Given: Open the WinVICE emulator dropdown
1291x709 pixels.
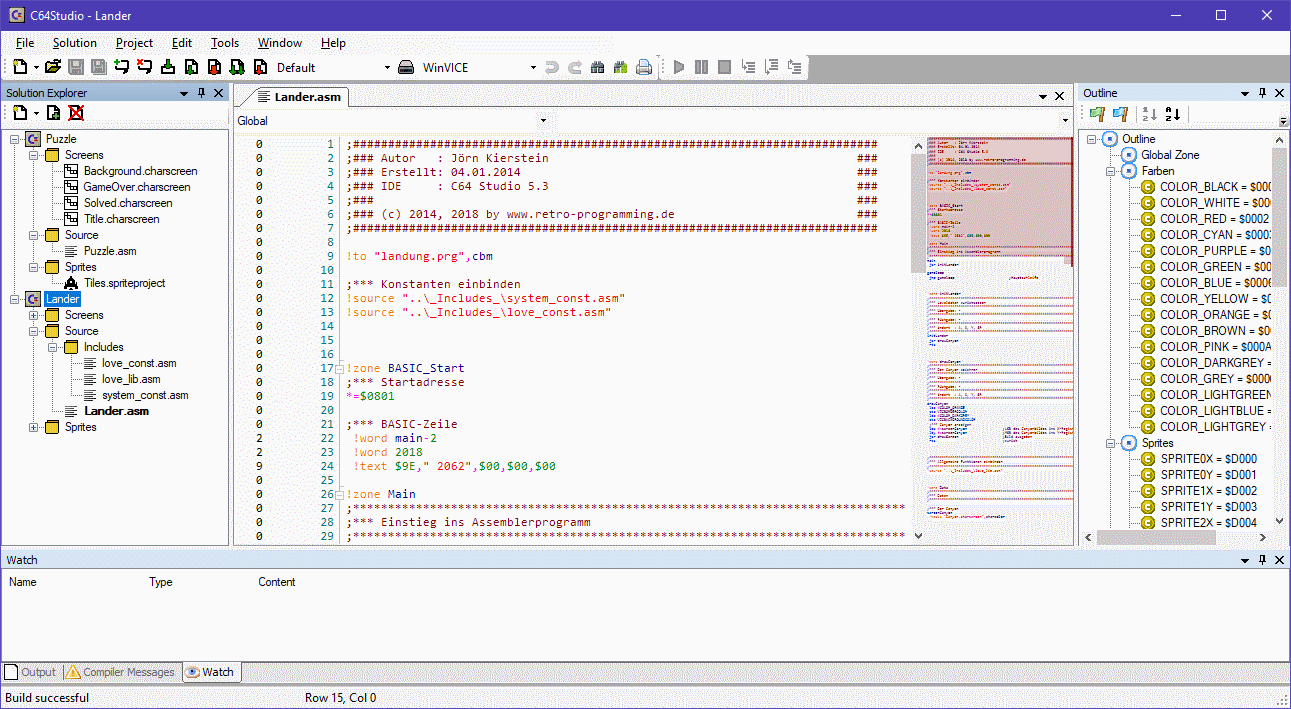Looking at the screenshot, I should tap(533, 68).
